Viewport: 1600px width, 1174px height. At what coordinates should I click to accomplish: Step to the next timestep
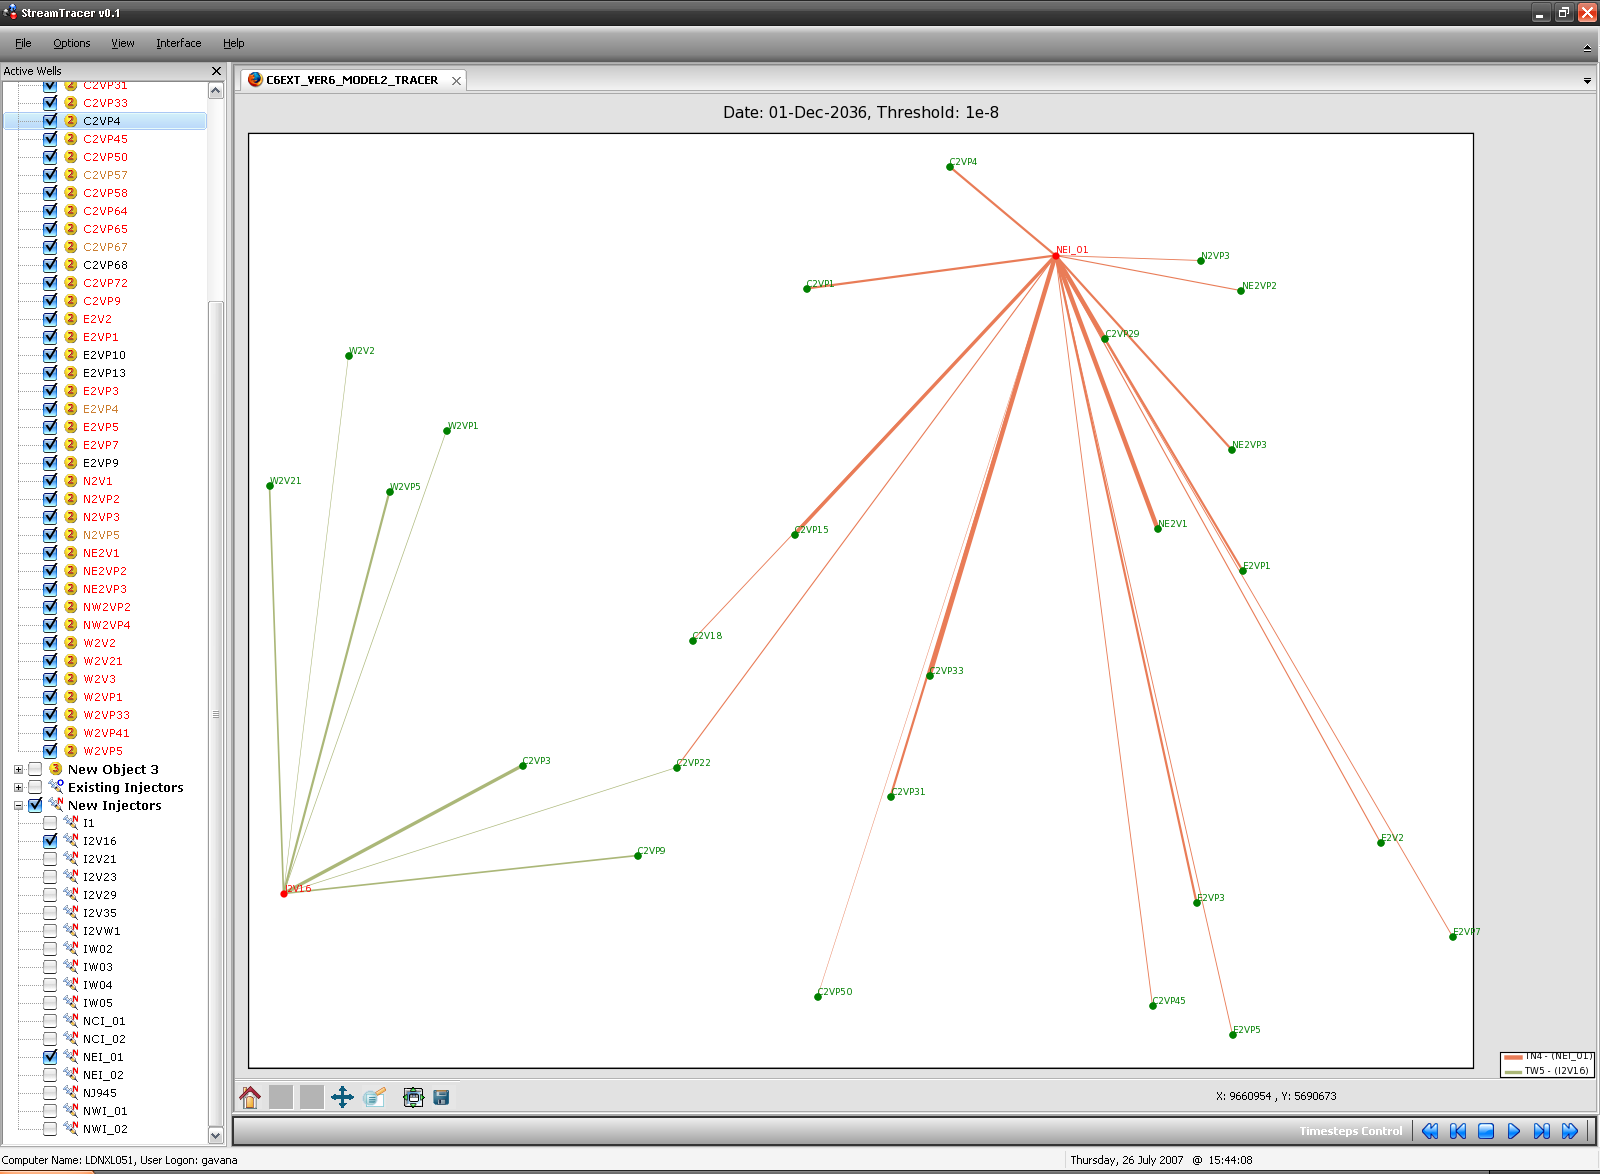coord(1542,1131)
